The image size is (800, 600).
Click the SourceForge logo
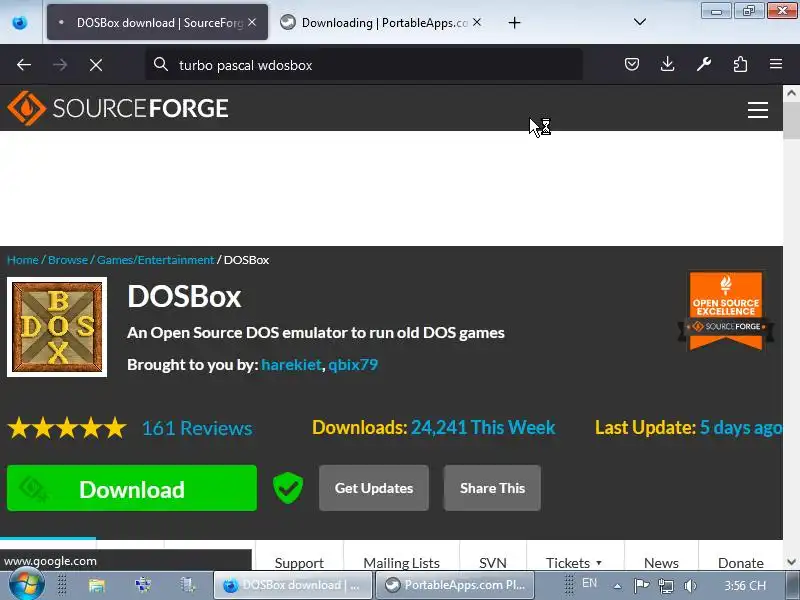118,108
